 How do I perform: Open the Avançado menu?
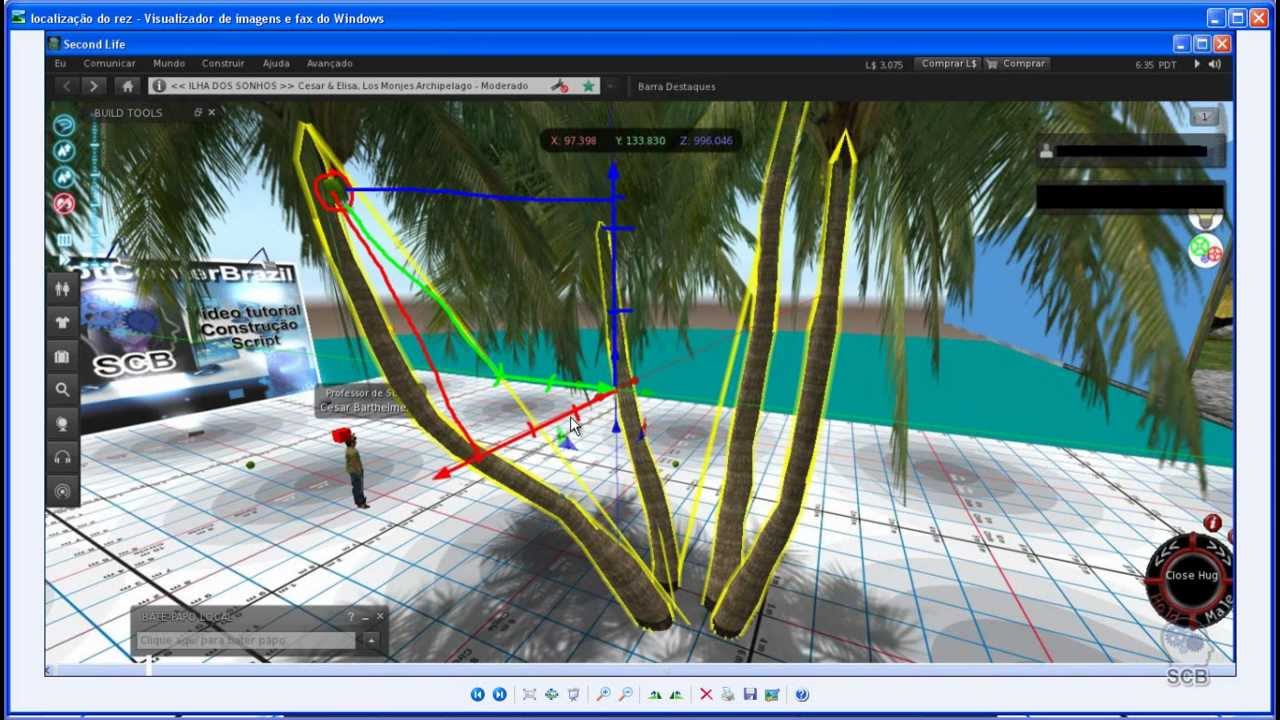(330, 64)
